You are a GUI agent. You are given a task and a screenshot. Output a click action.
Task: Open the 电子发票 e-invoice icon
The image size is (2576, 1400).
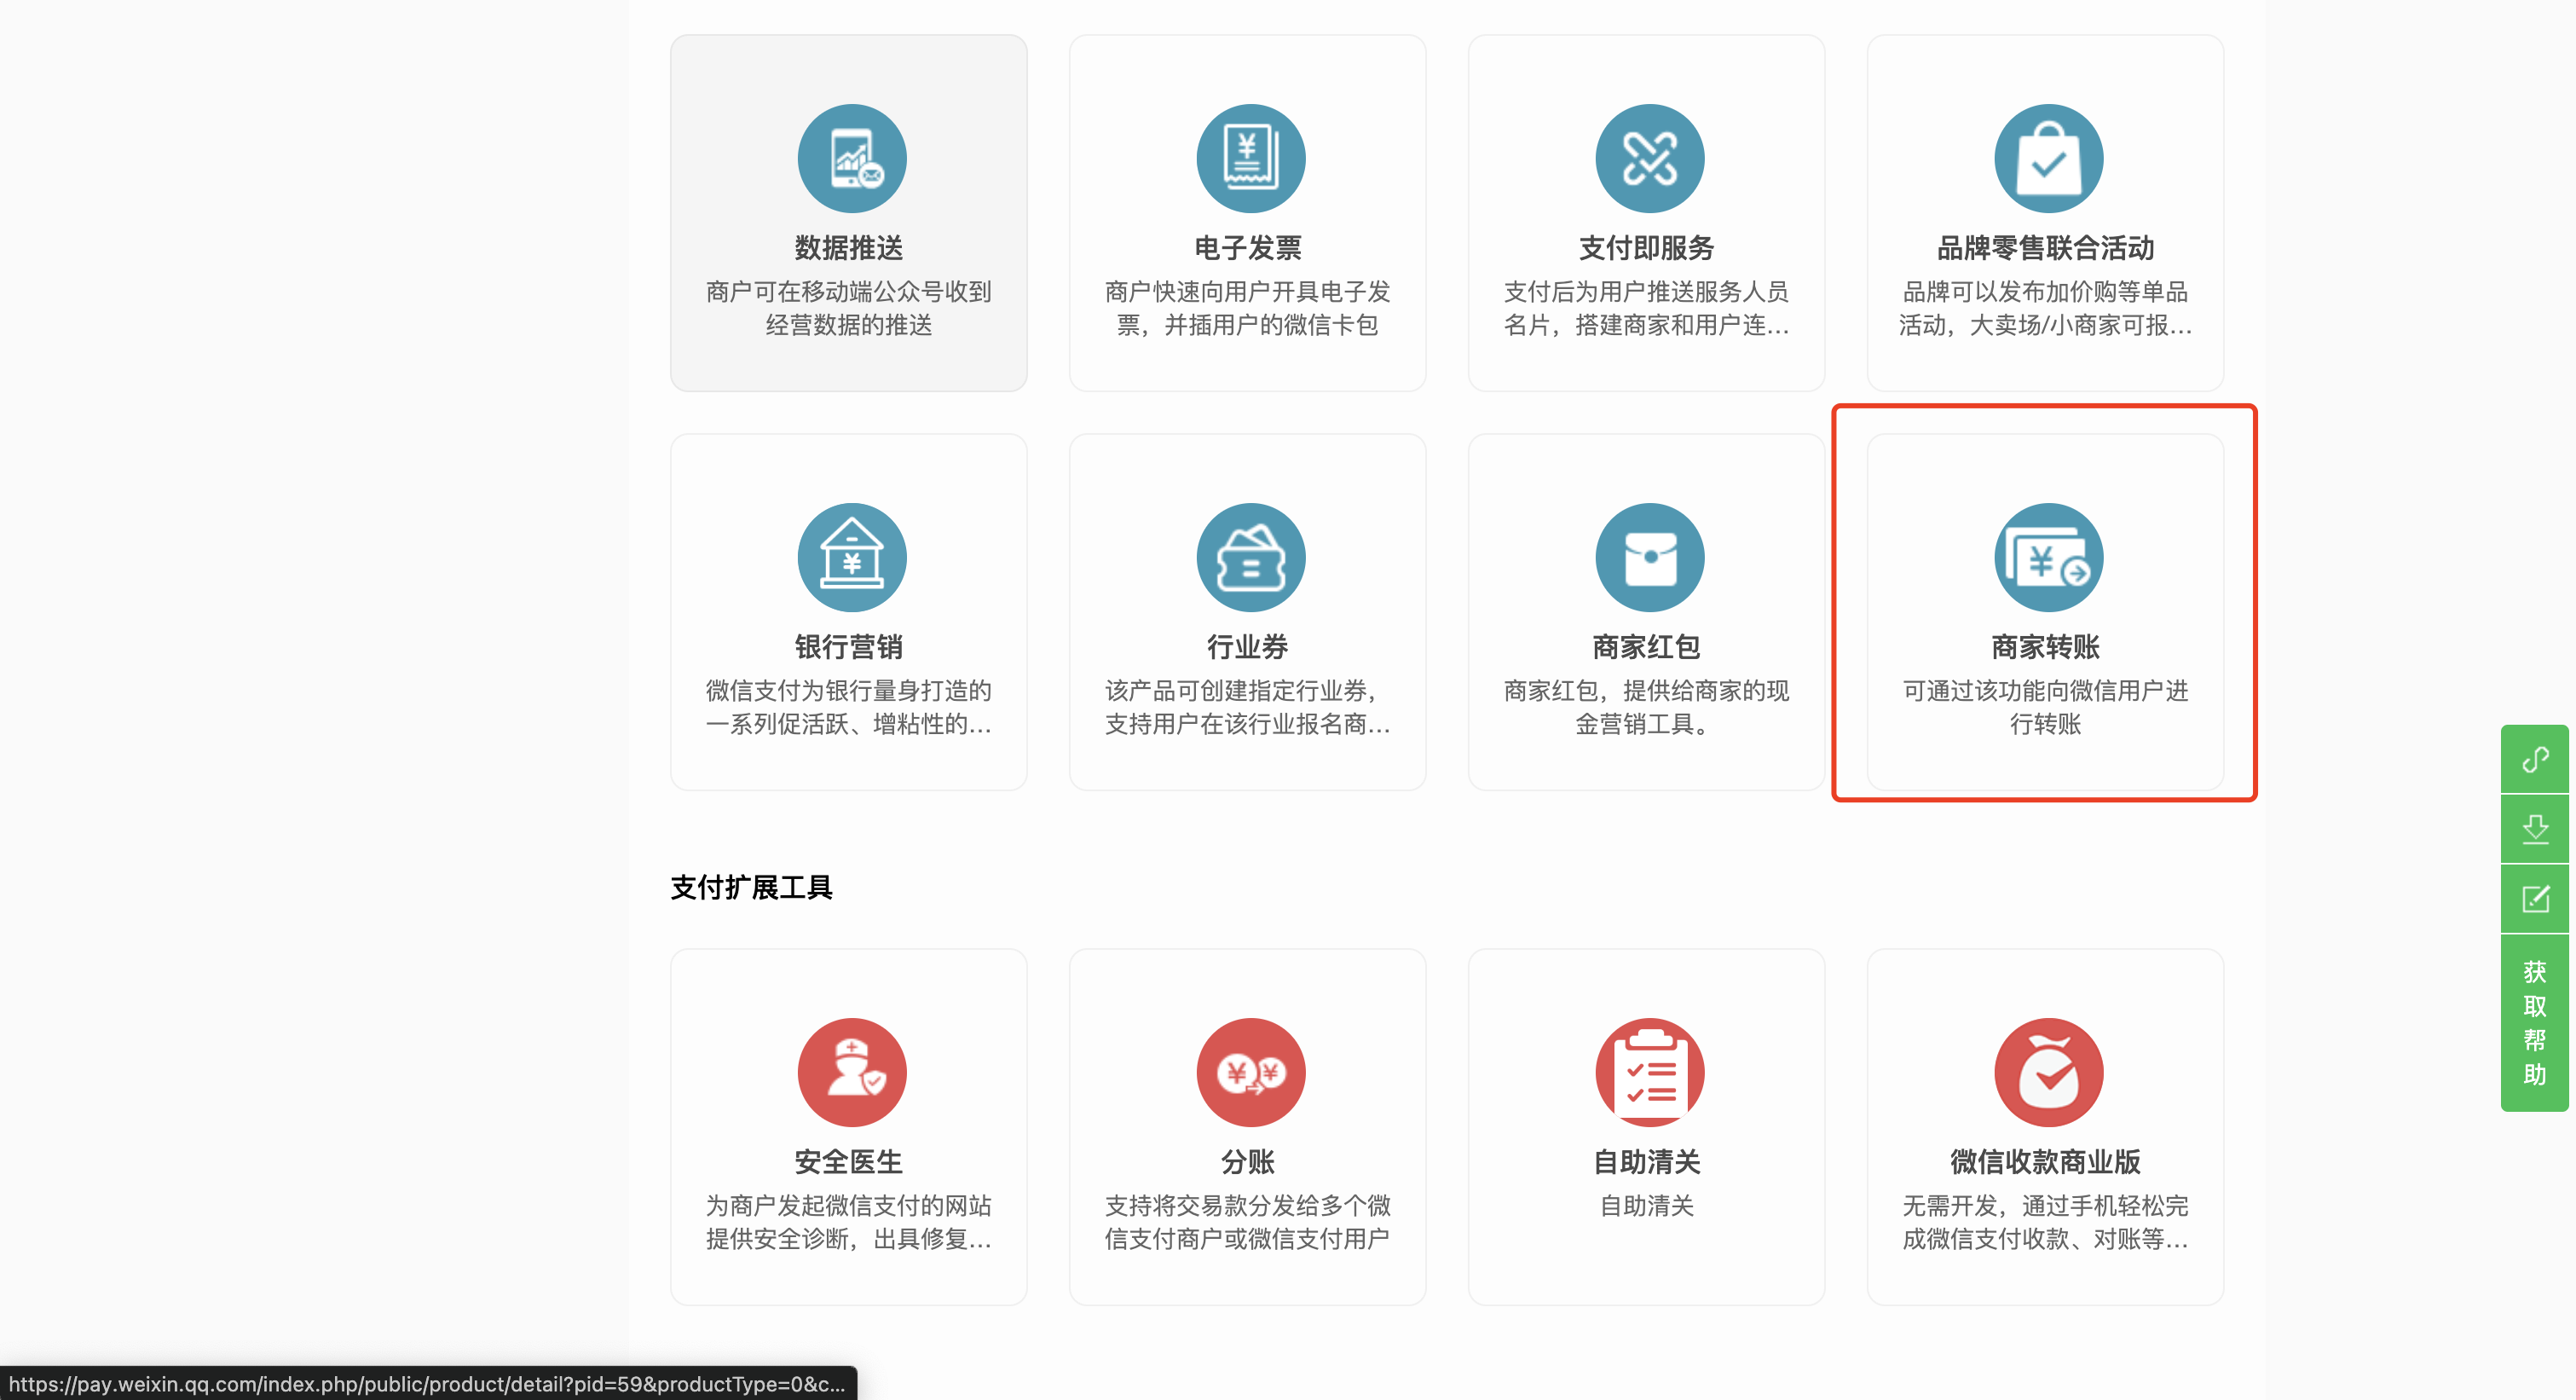coord(1250,158)
